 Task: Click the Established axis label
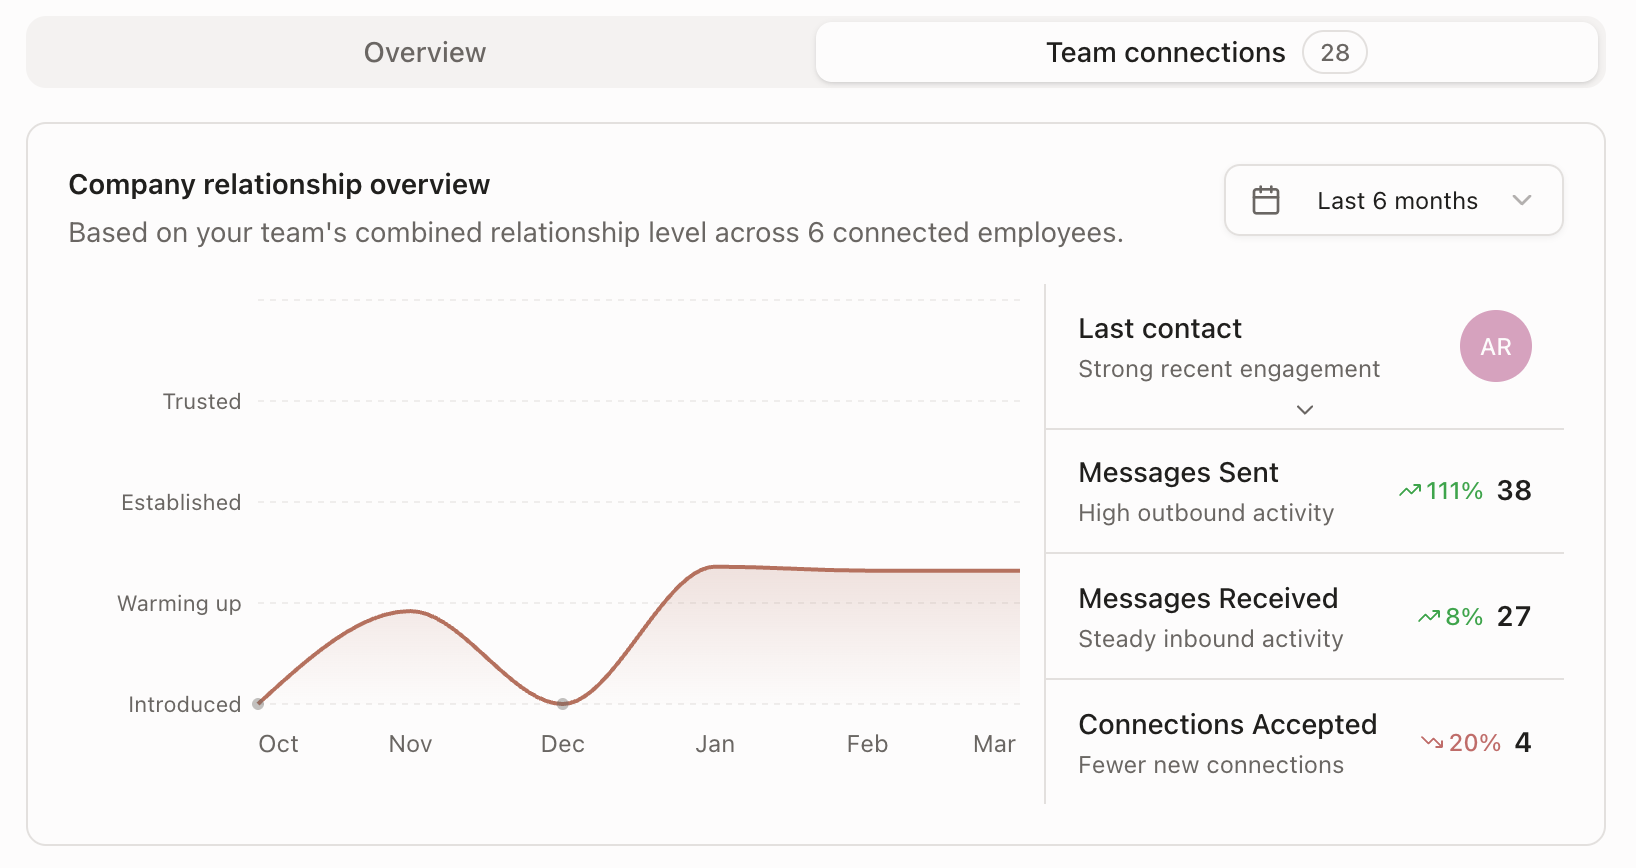(x=181, y=502)
